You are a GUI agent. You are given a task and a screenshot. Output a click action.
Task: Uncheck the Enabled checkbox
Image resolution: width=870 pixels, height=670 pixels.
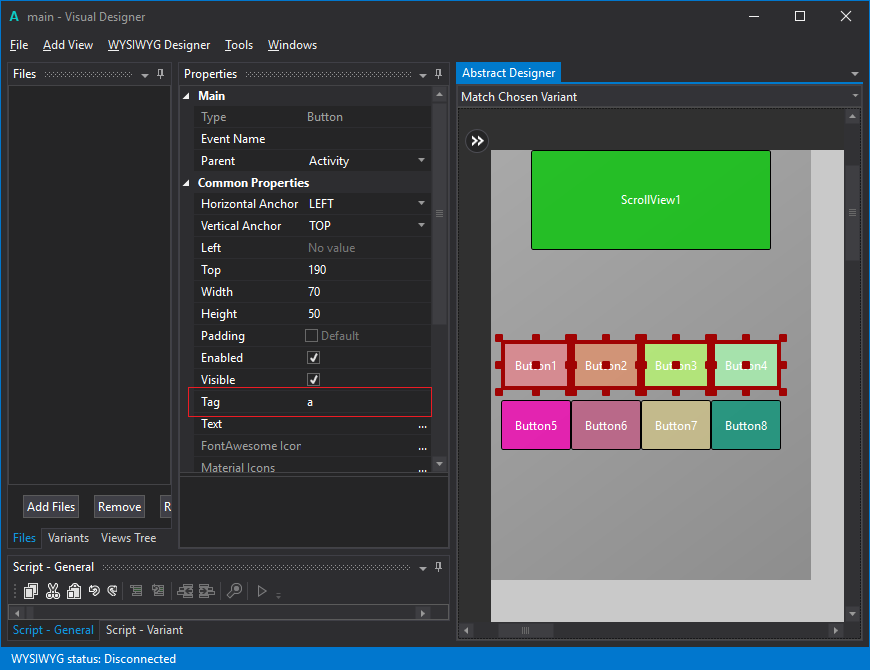pos(313,358)
